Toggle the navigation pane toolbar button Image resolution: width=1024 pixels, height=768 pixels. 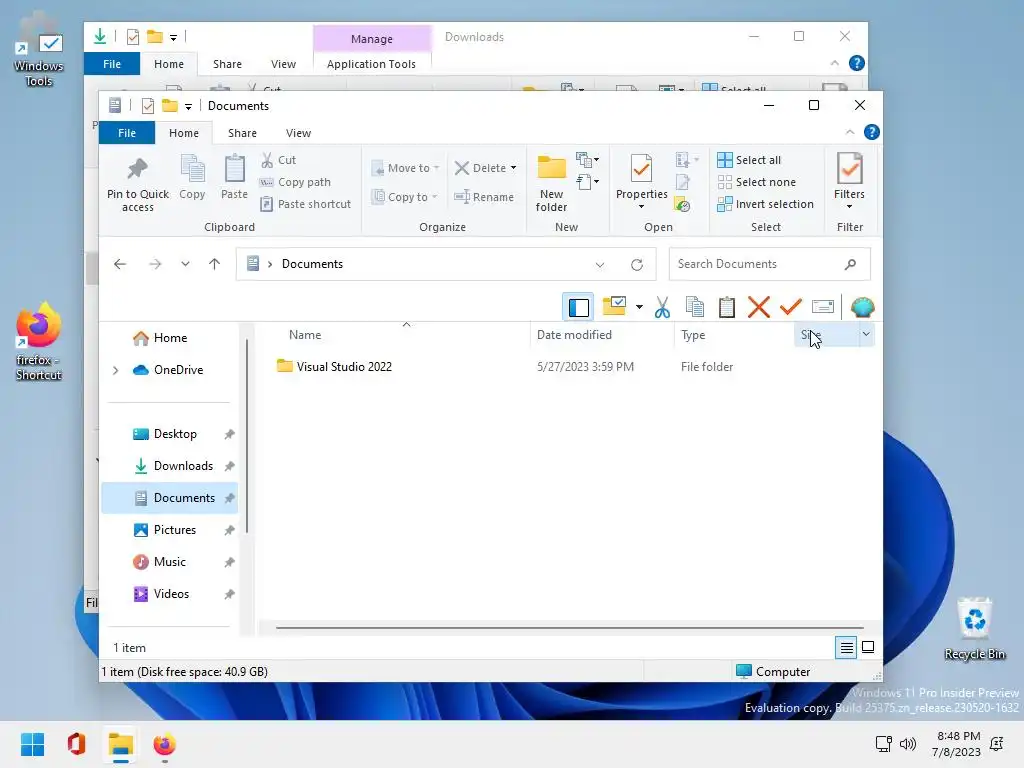[x=578, y=307]
